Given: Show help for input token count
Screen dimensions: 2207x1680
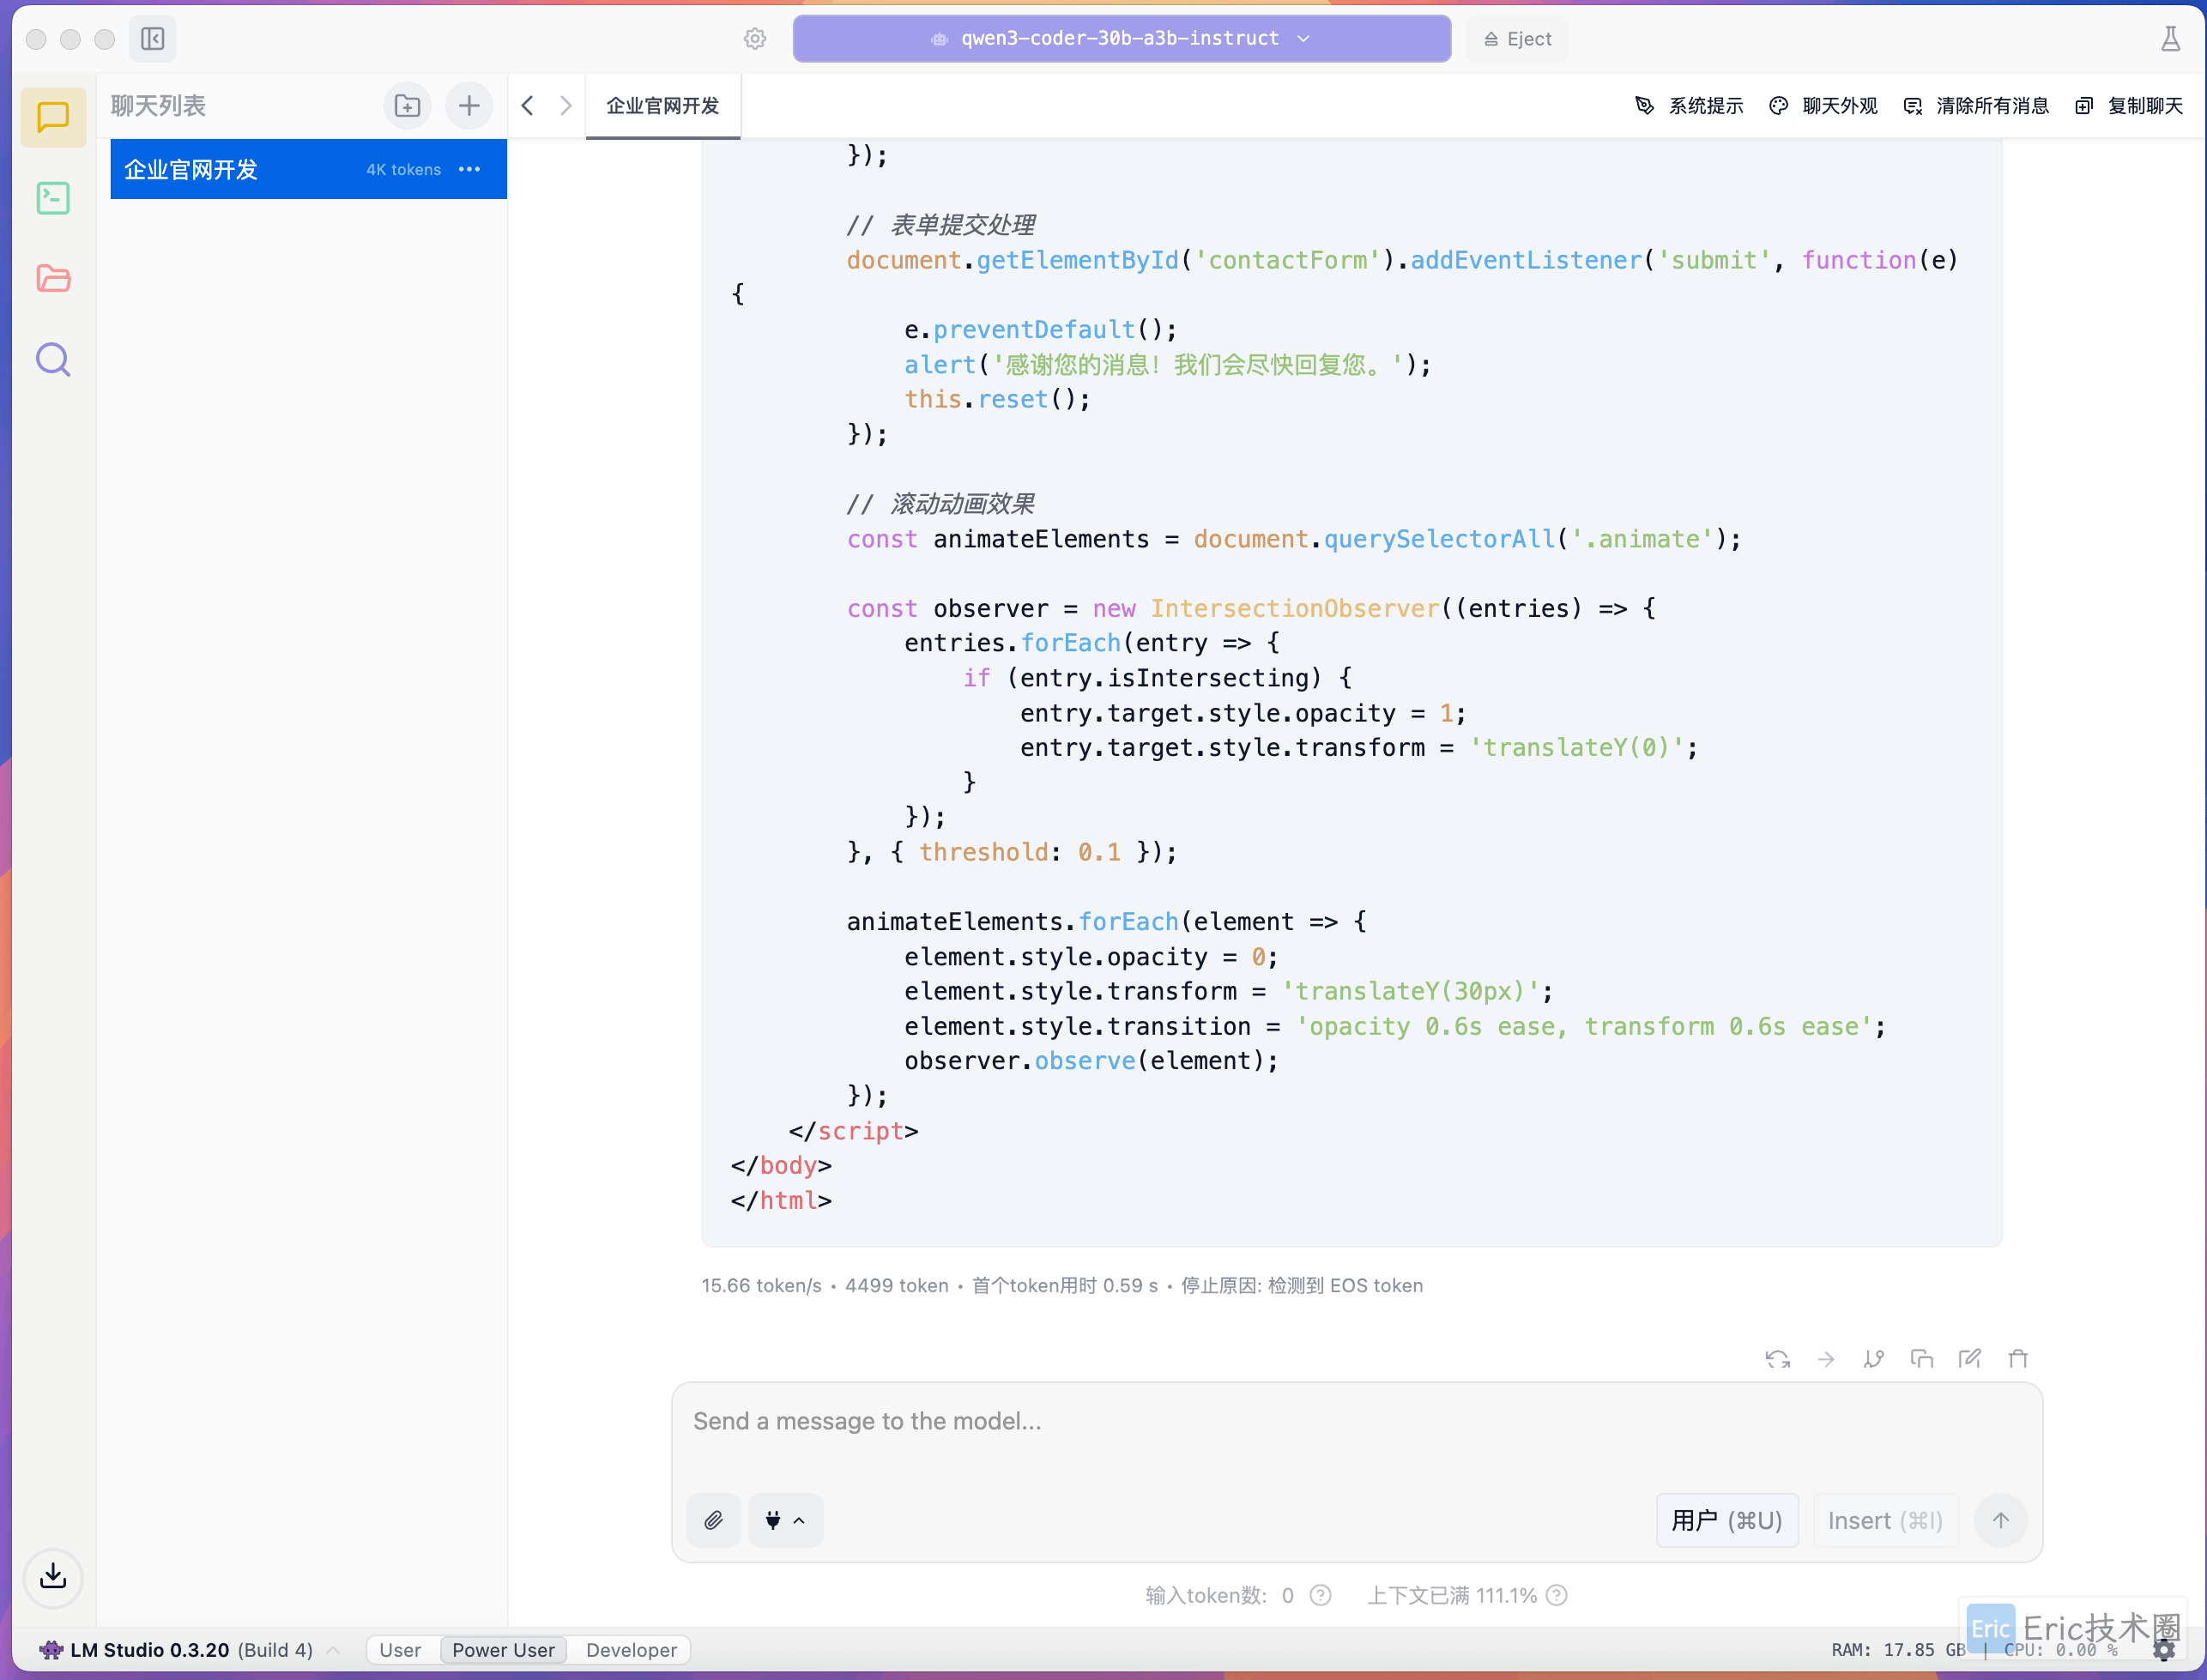Looking at the screenshot, I should pyautogui.click(x=1320, y=1595).
